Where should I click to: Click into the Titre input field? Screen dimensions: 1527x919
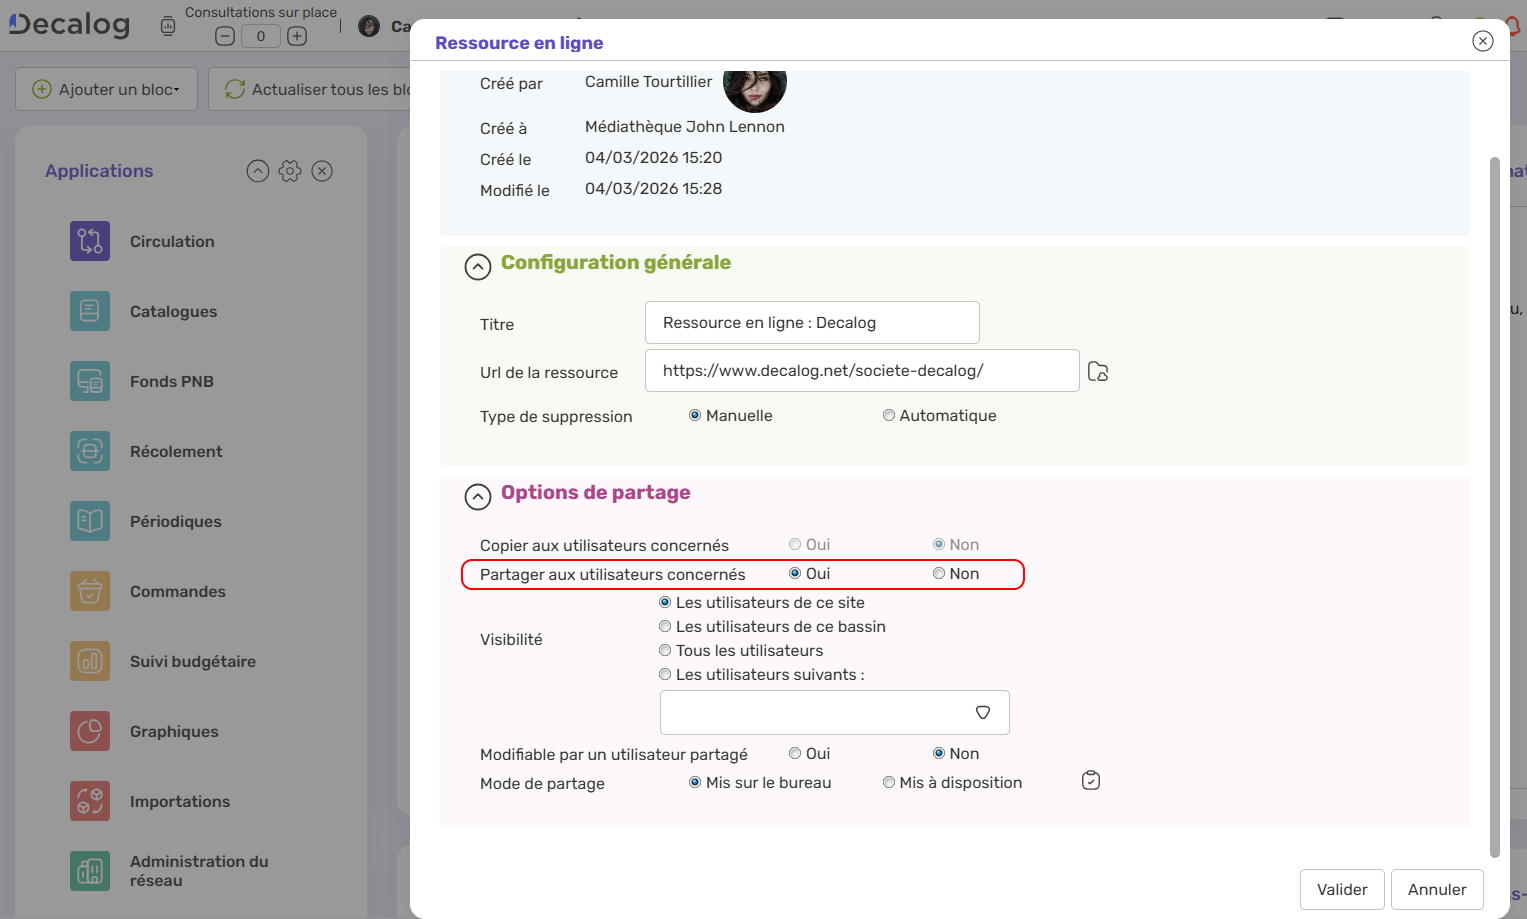pyautogui.click(x=811, y=323)
